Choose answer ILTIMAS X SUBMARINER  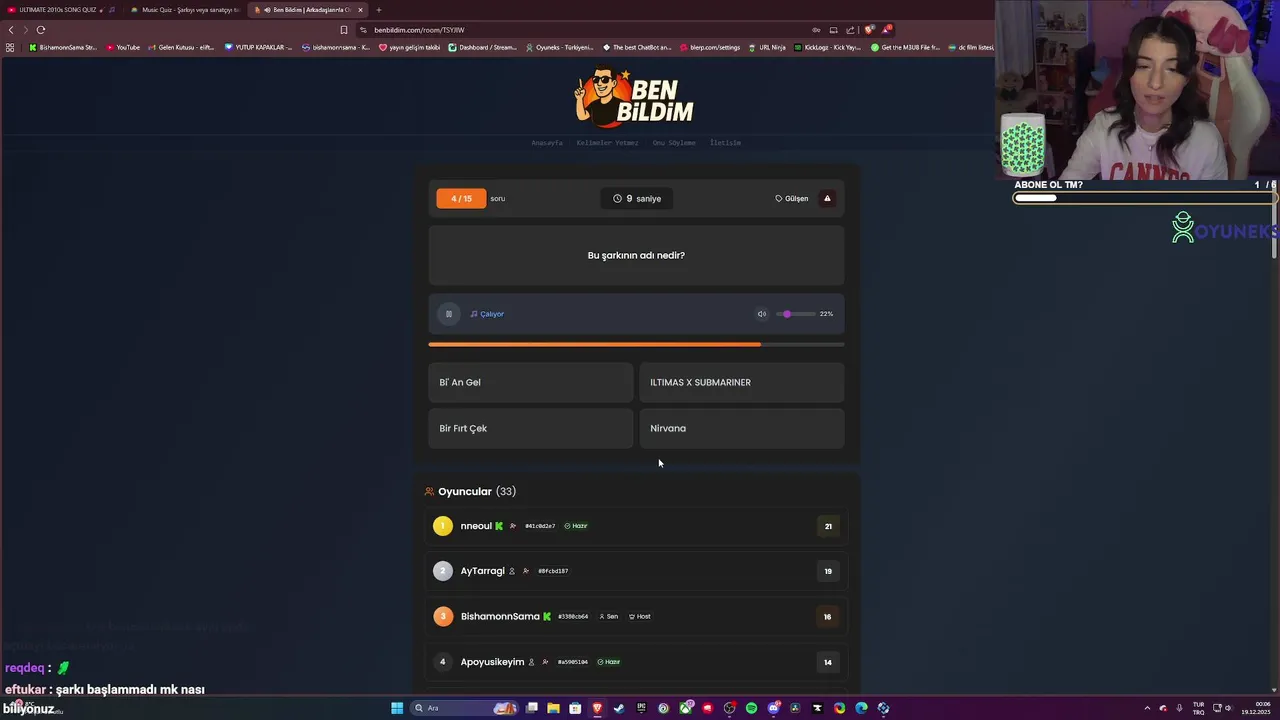742,382
